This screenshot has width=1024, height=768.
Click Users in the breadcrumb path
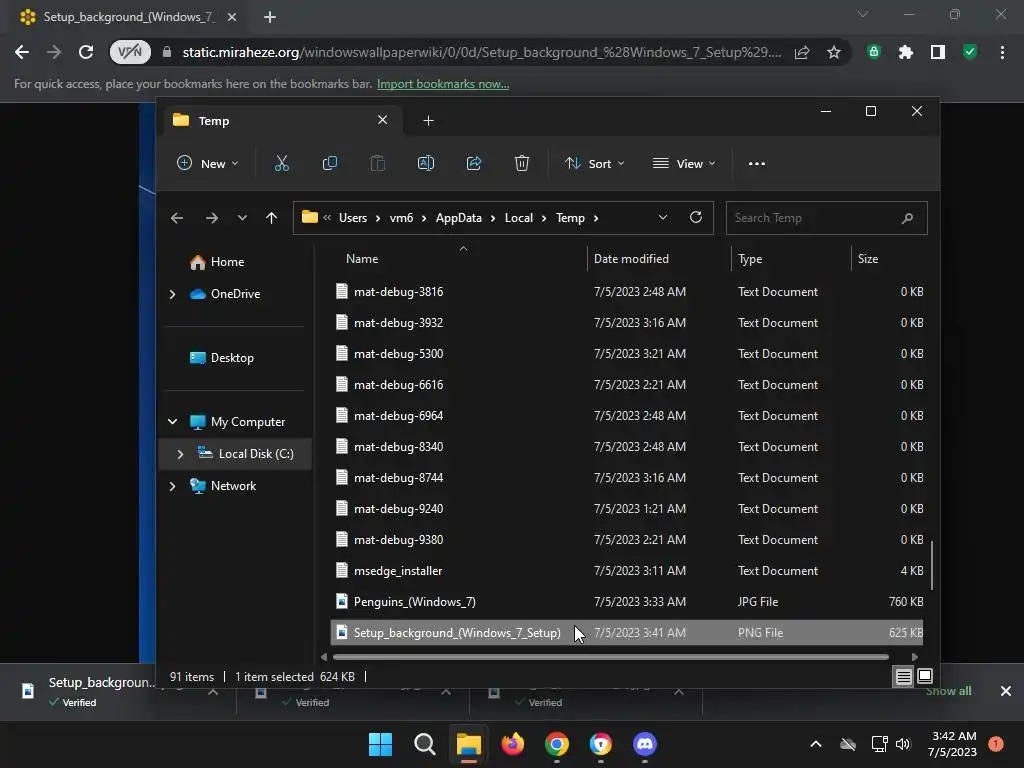[353, 218]
